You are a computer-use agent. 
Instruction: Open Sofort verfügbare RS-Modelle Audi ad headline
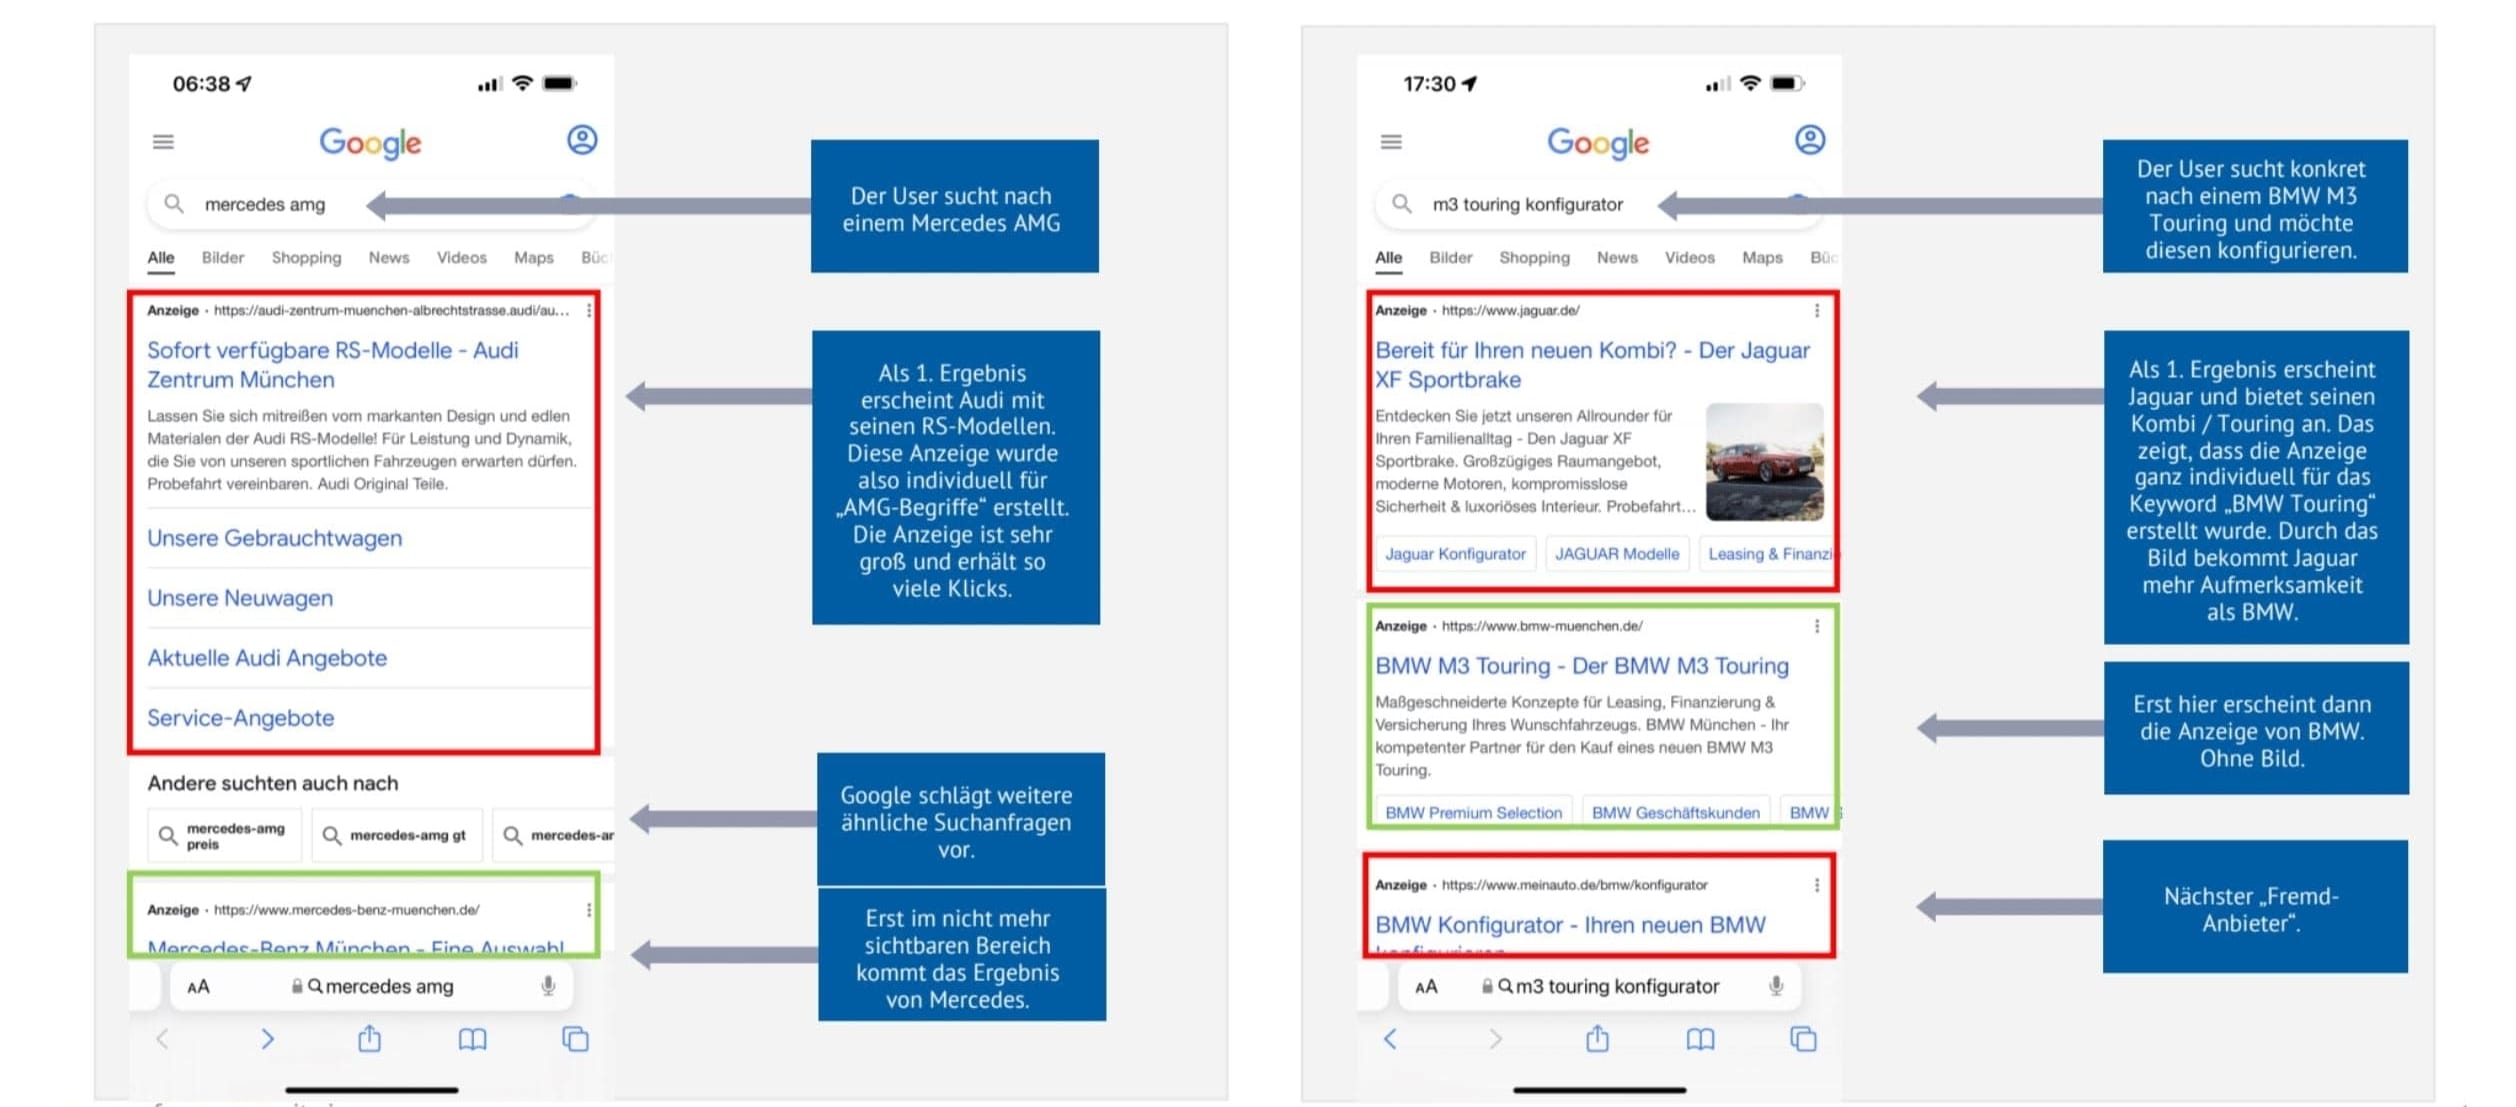point(333,365)
